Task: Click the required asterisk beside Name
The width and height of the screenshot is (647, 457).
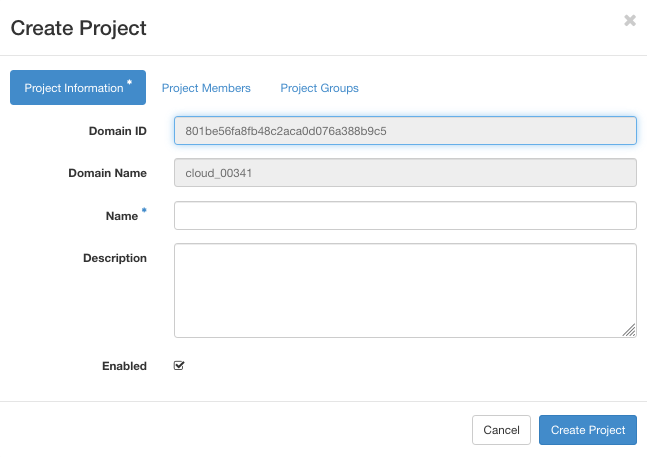Action: click(144, 211)
